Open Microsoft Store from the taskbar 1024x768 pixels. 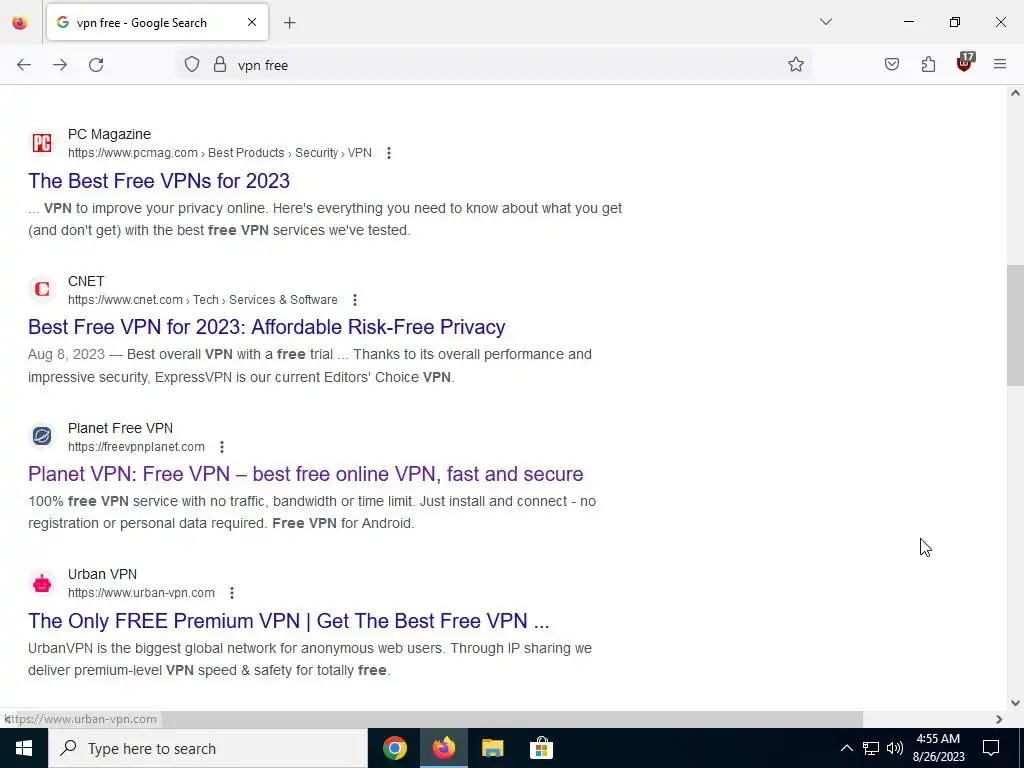click(541, 748)
